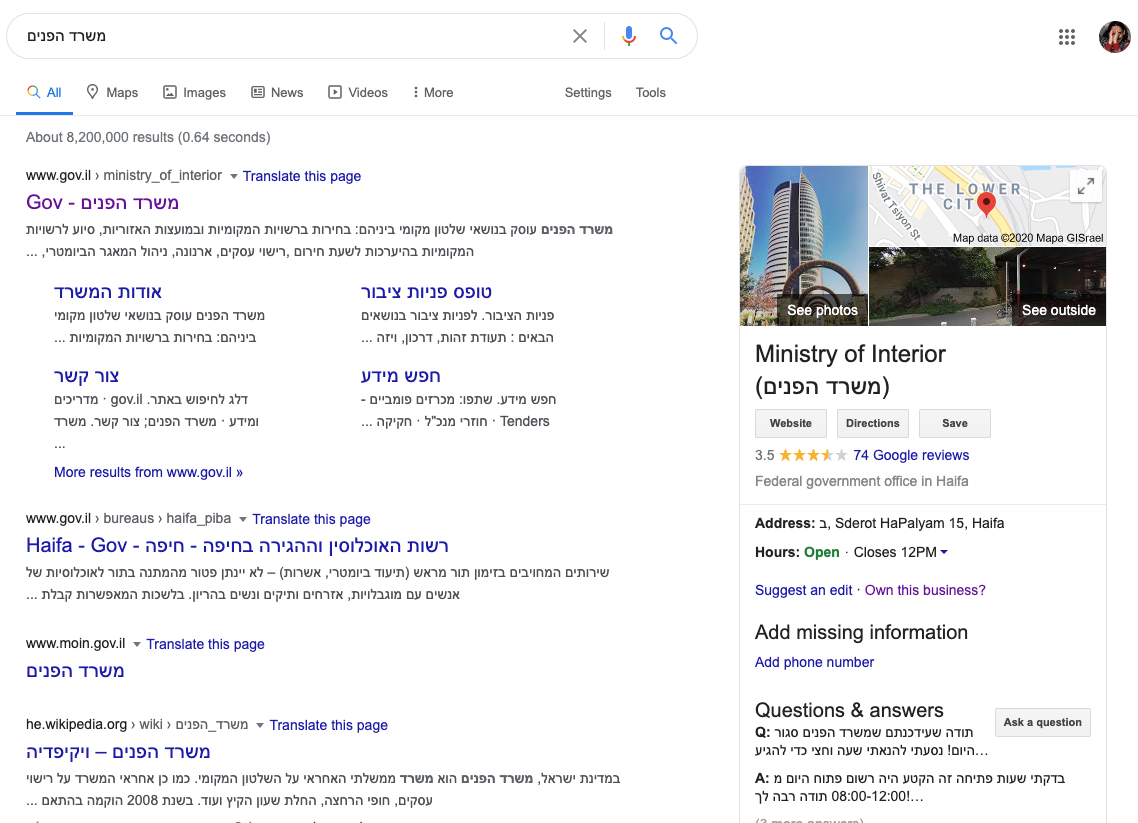This screenshot has width=1138, height=823.
Task: Open the map thumbnail of The Lower City
Action: [988, 206]
